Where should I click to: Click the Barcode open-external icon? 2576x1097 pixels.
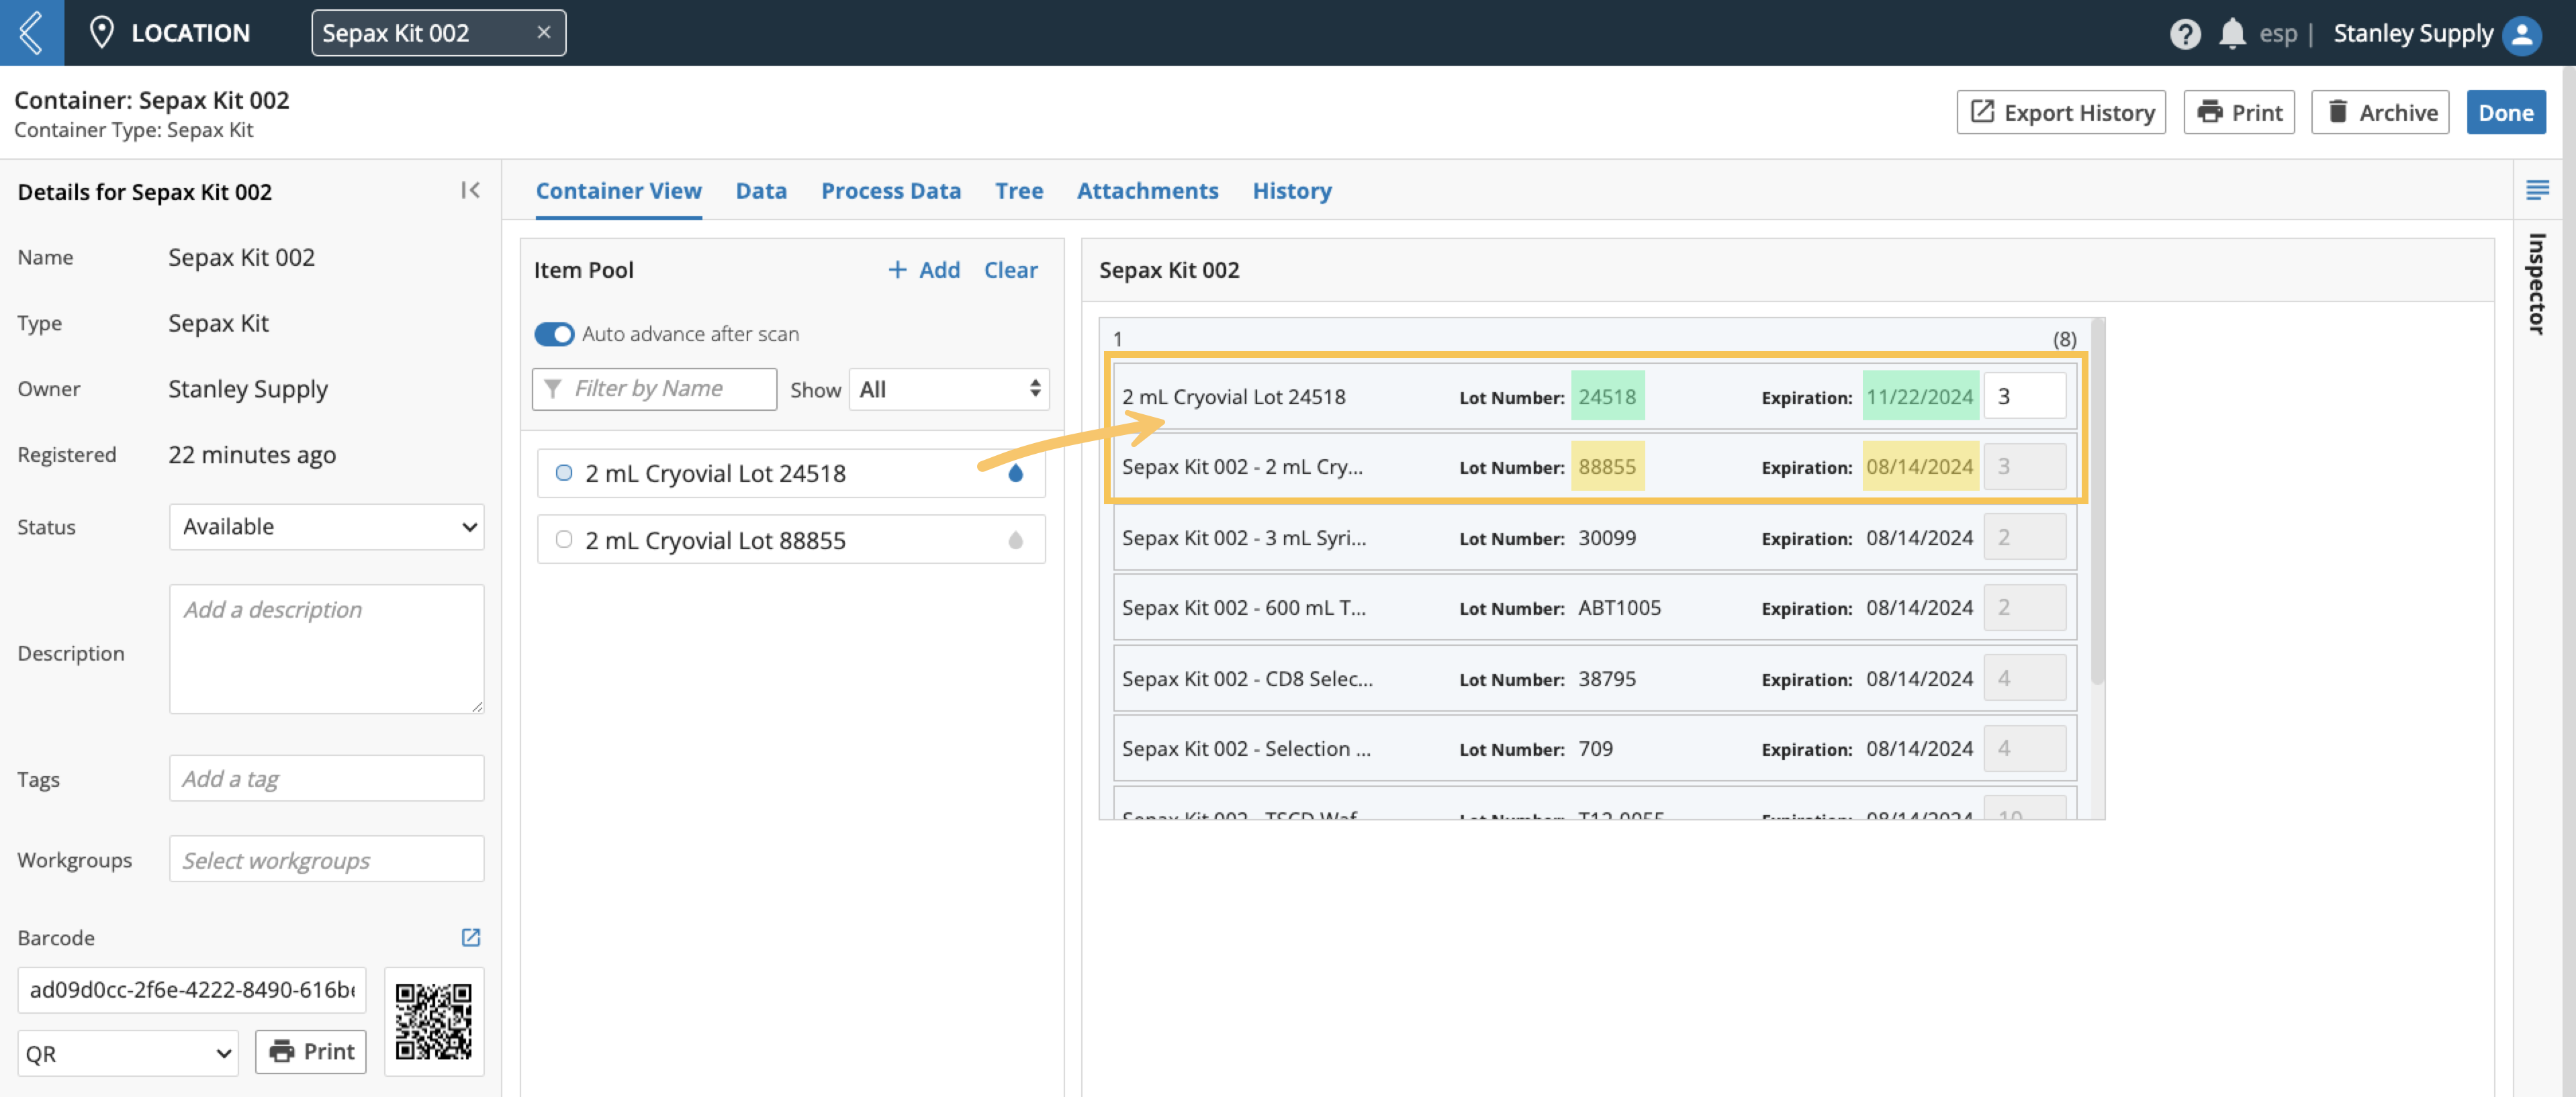click(x=470, y=937)
